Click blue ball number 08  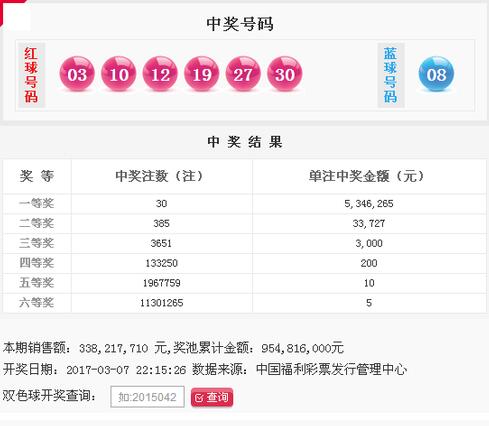[x=436, y=74]
